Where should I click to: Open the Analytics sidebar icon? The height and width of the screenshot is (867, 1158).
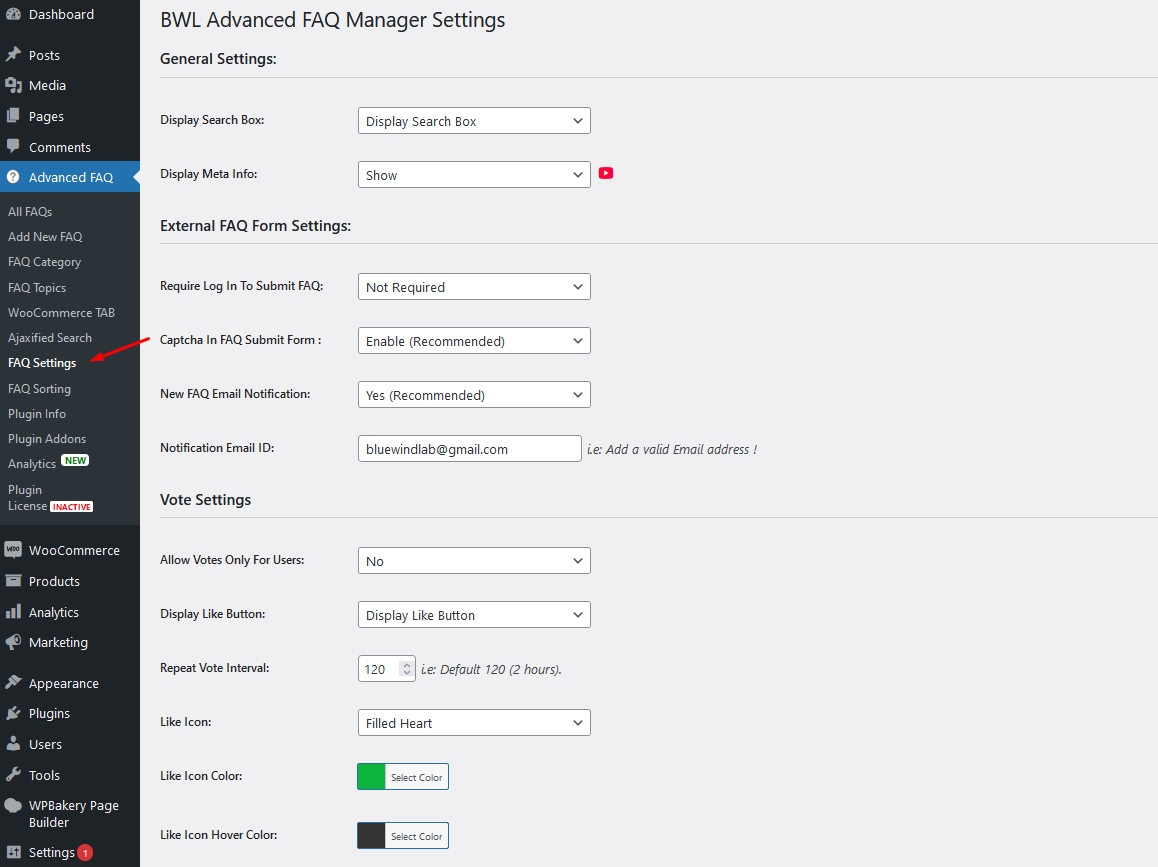[14, 611]
